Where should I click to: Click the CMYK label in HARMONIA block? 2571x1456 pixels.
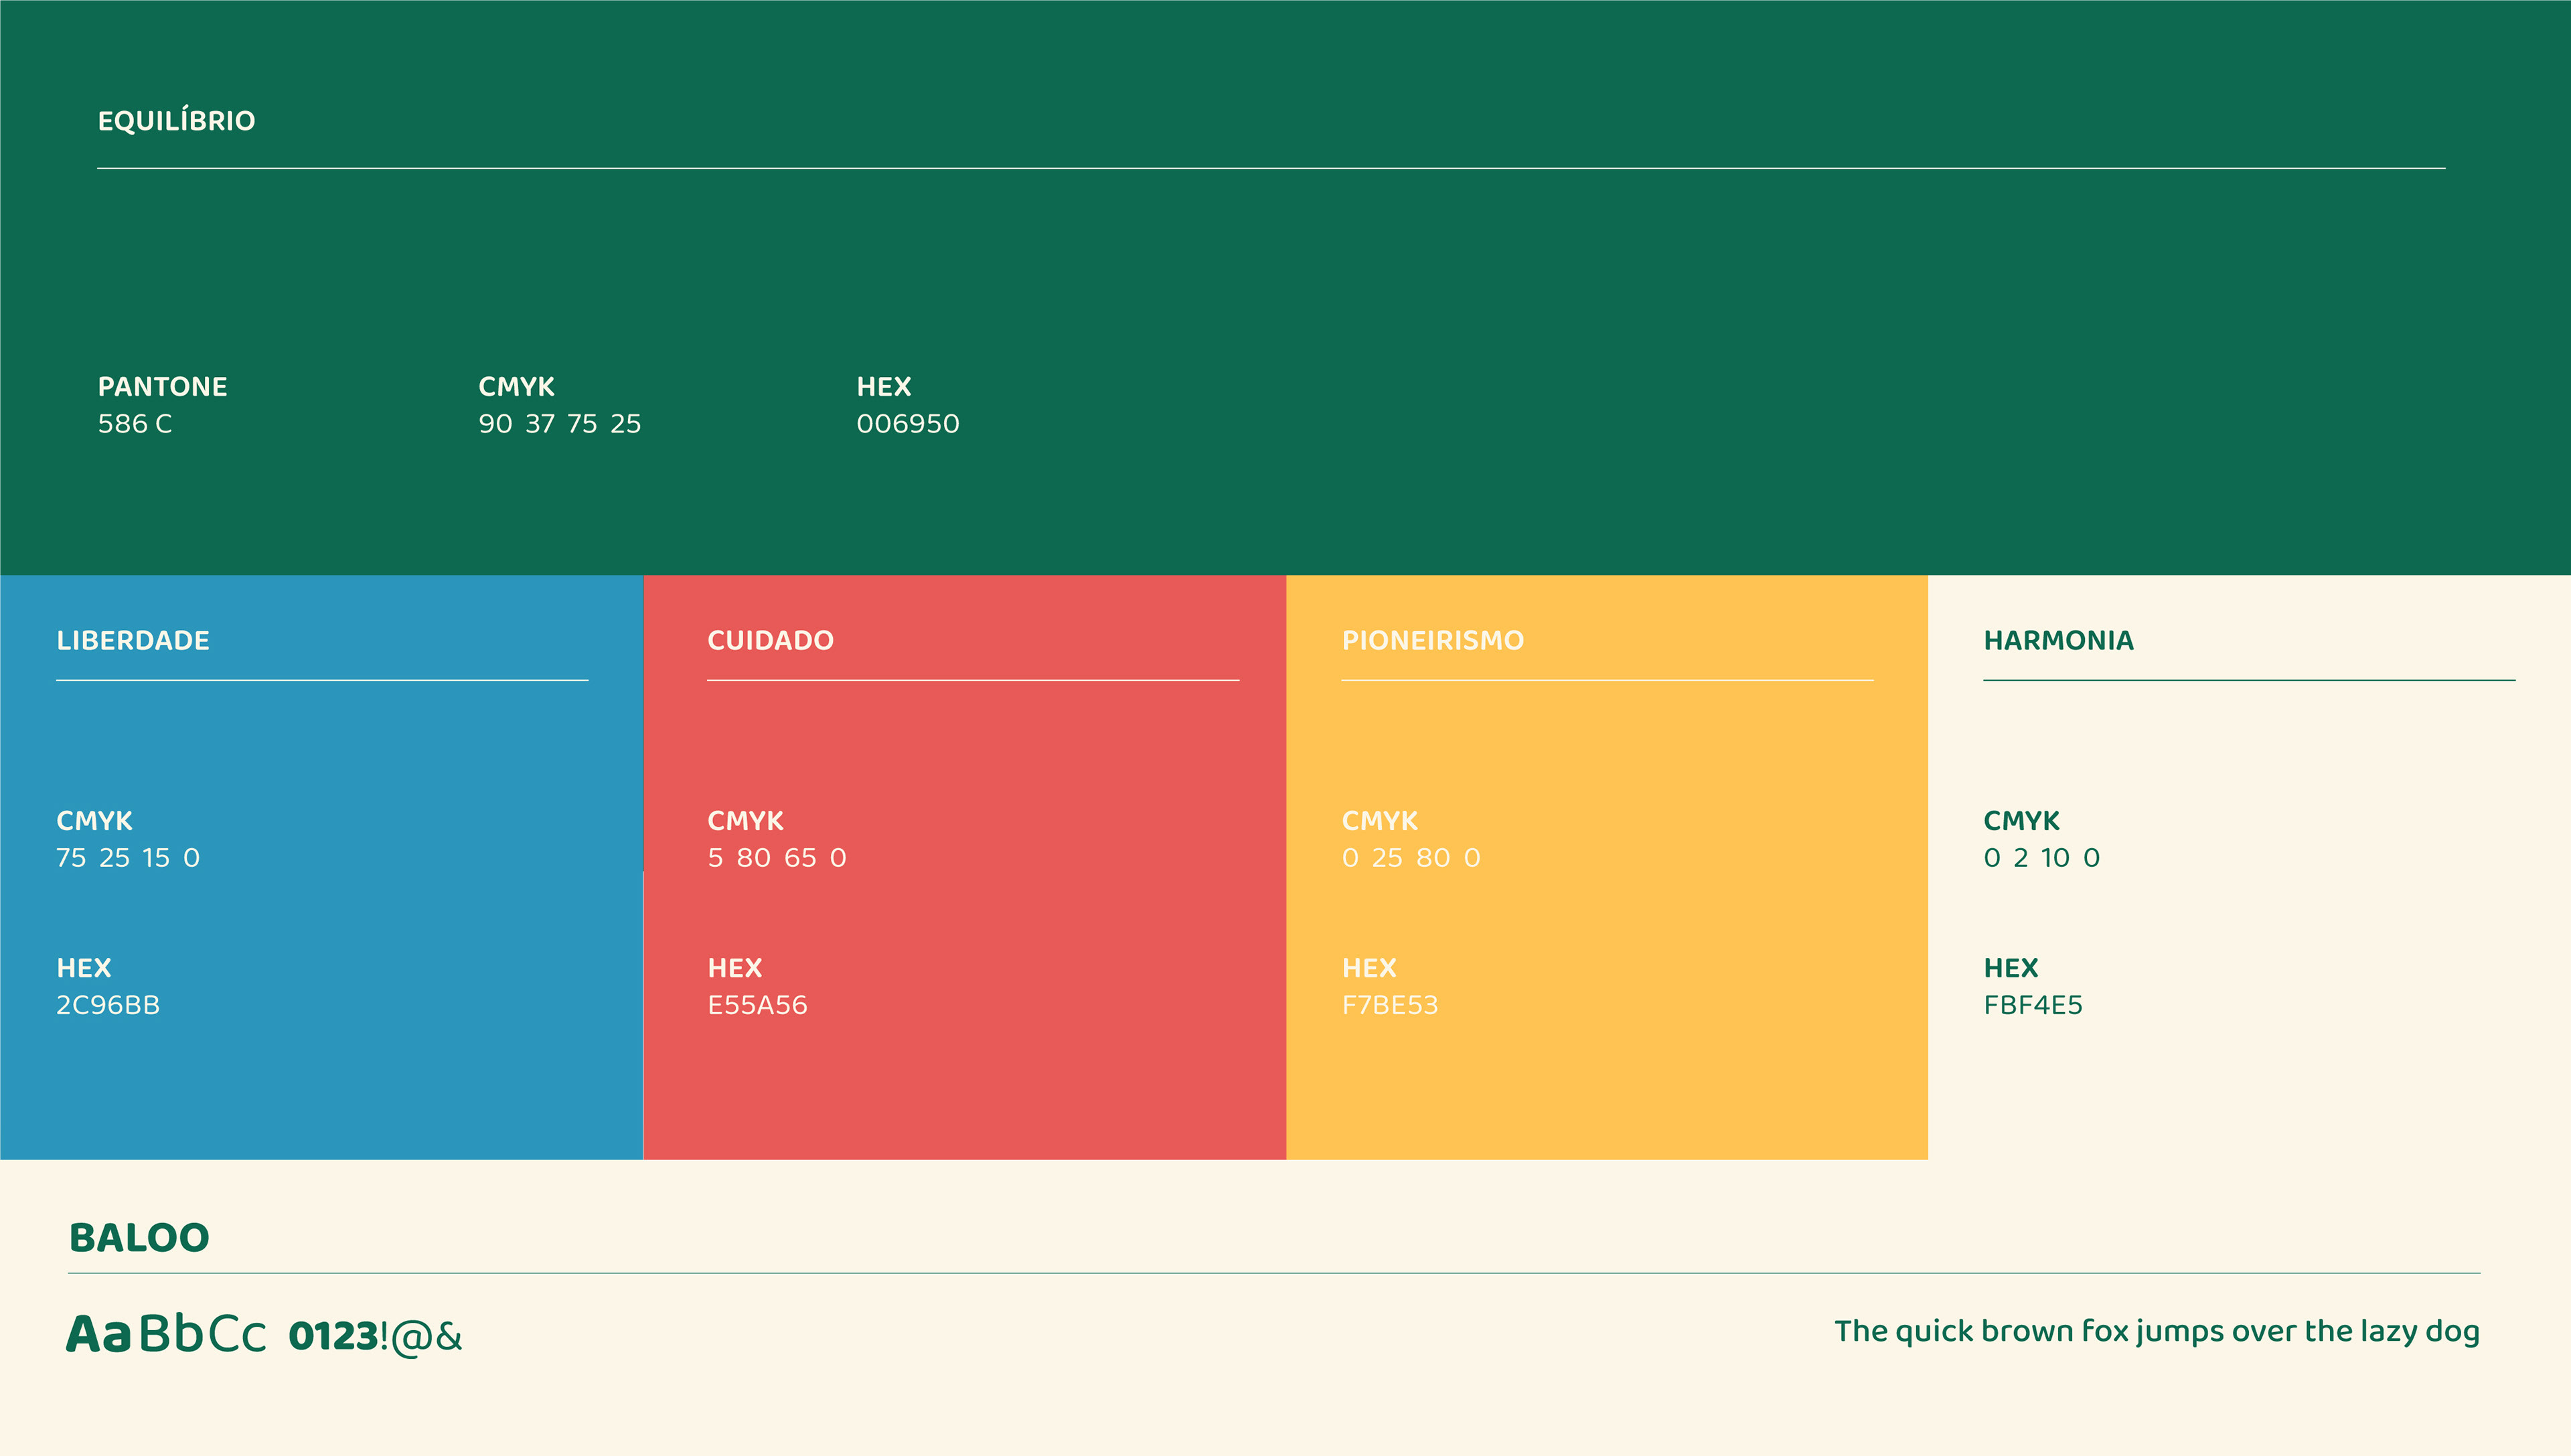(x=2021, y=821)
